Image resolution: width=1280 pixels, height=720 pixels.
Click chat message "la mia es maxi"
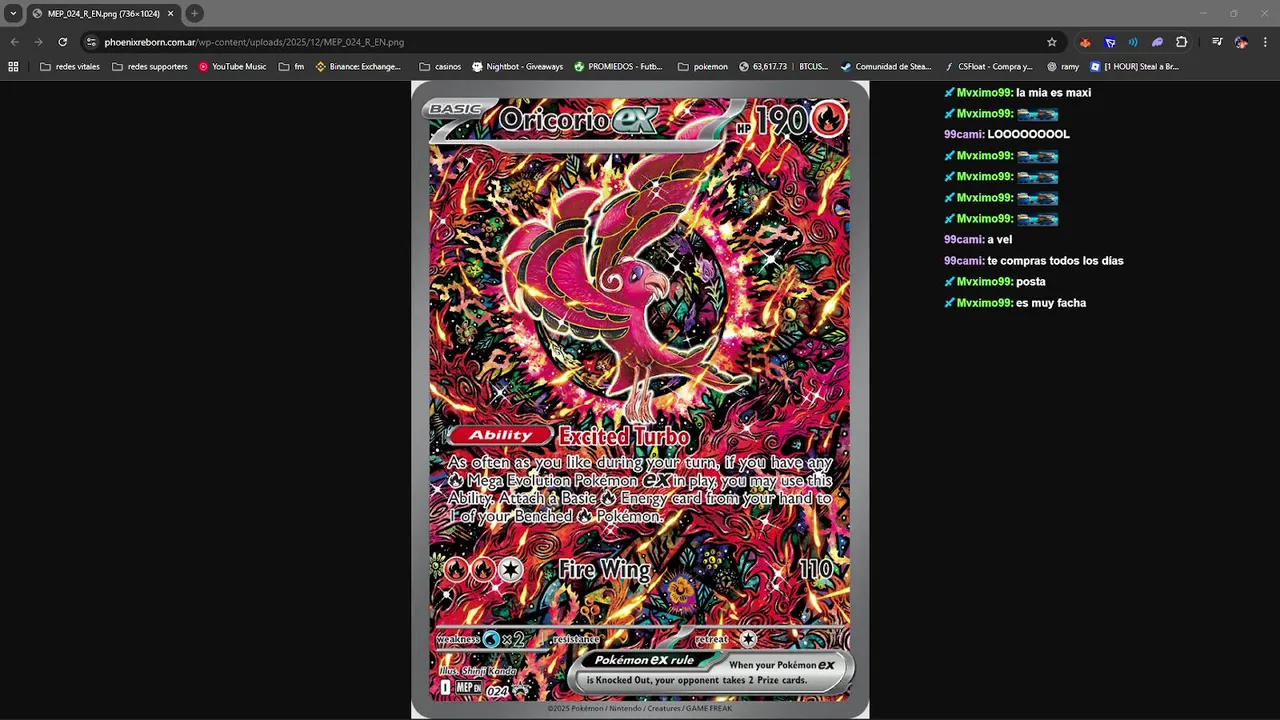pyautogui.click(x=1053, y=93)
